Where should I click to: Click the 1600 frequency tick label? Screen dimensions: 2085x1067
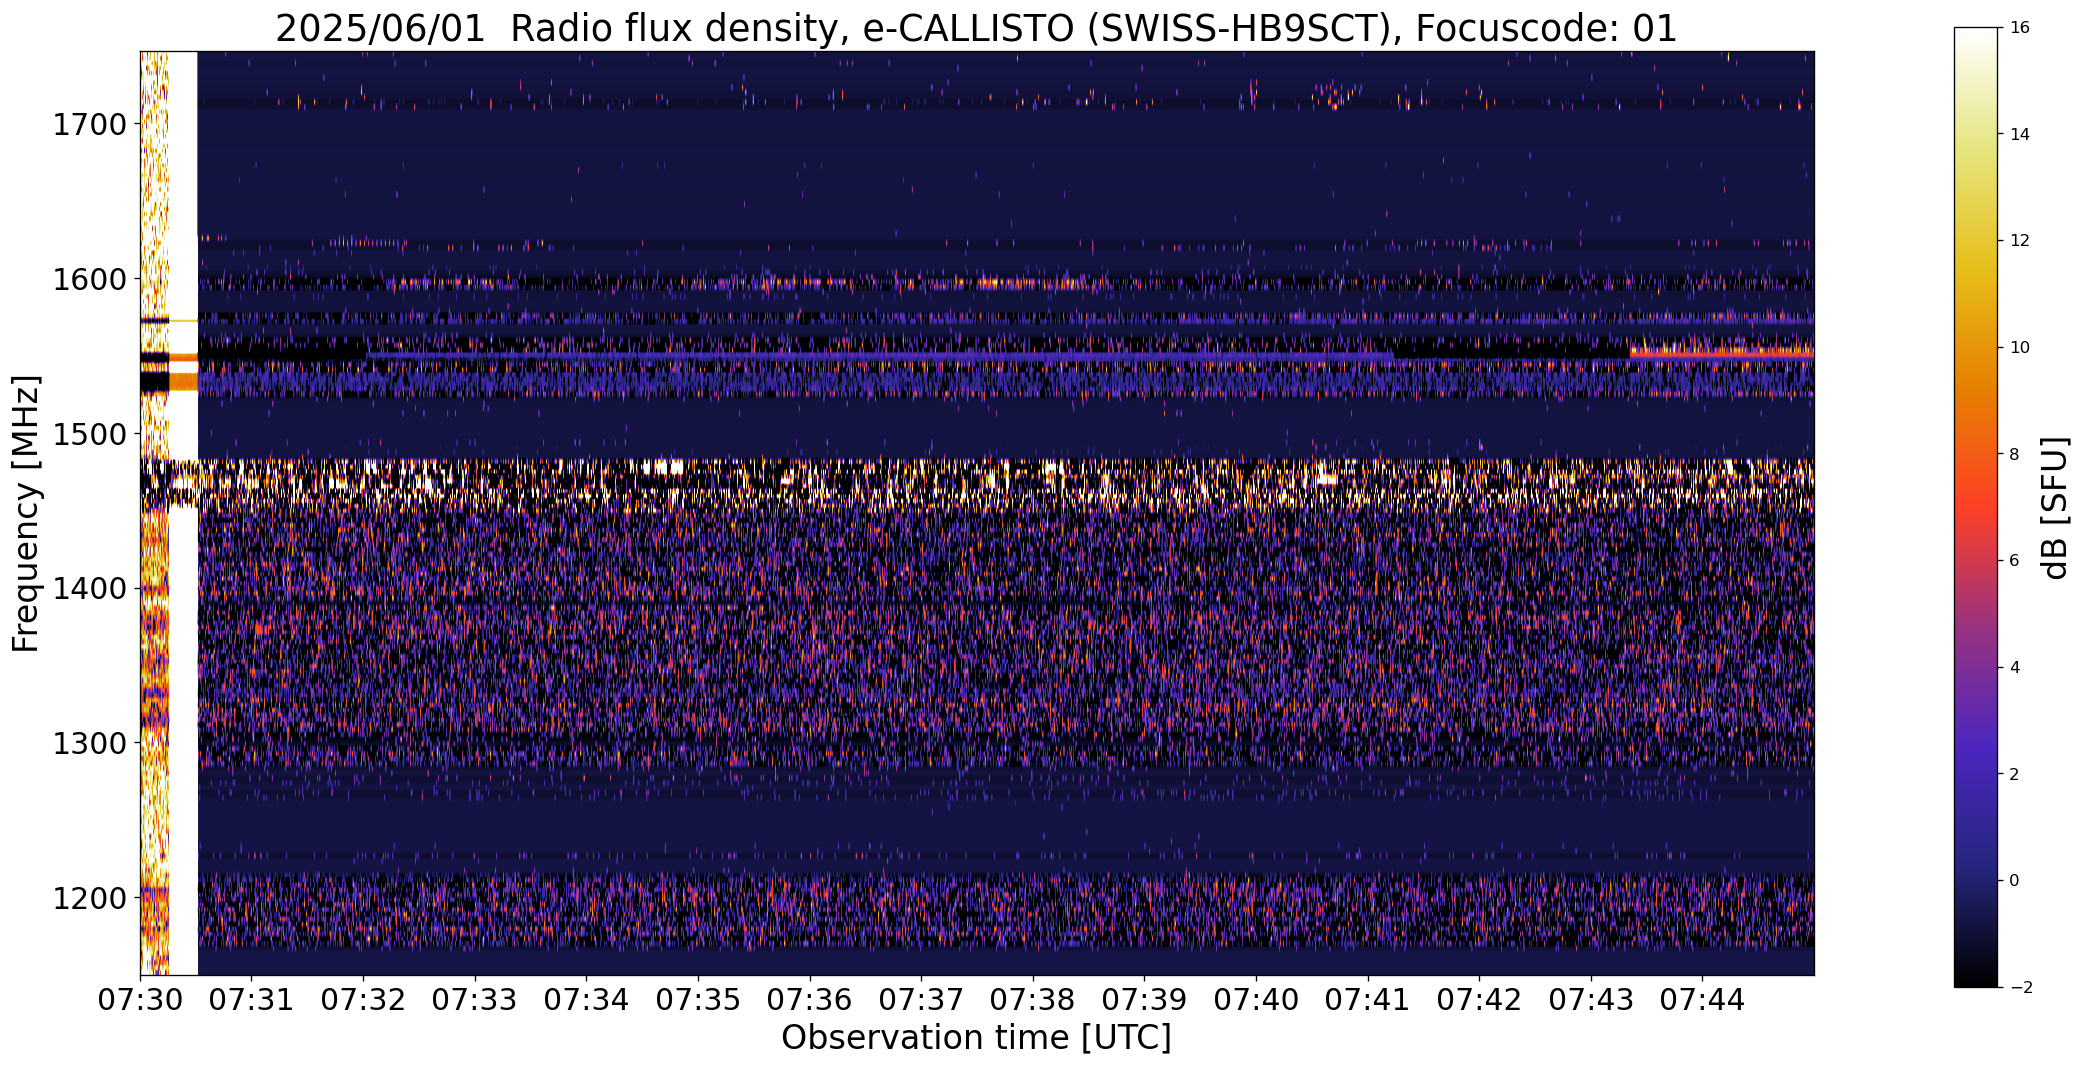click(89, 279)
